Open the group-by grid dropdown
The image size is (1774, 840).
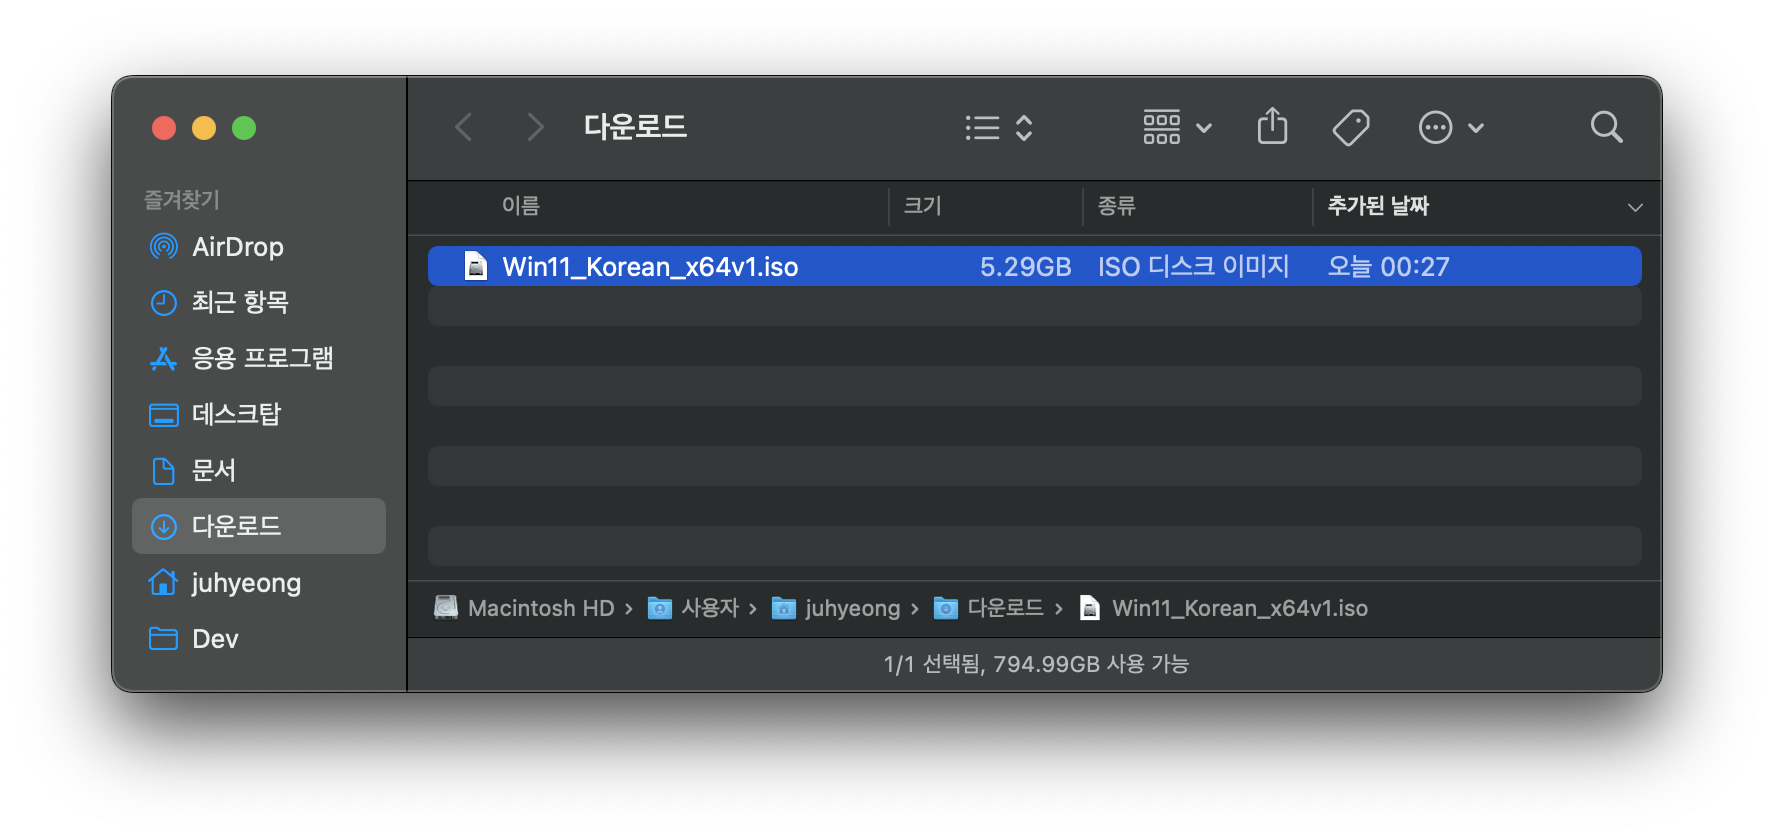click(x=1178, y=127)
